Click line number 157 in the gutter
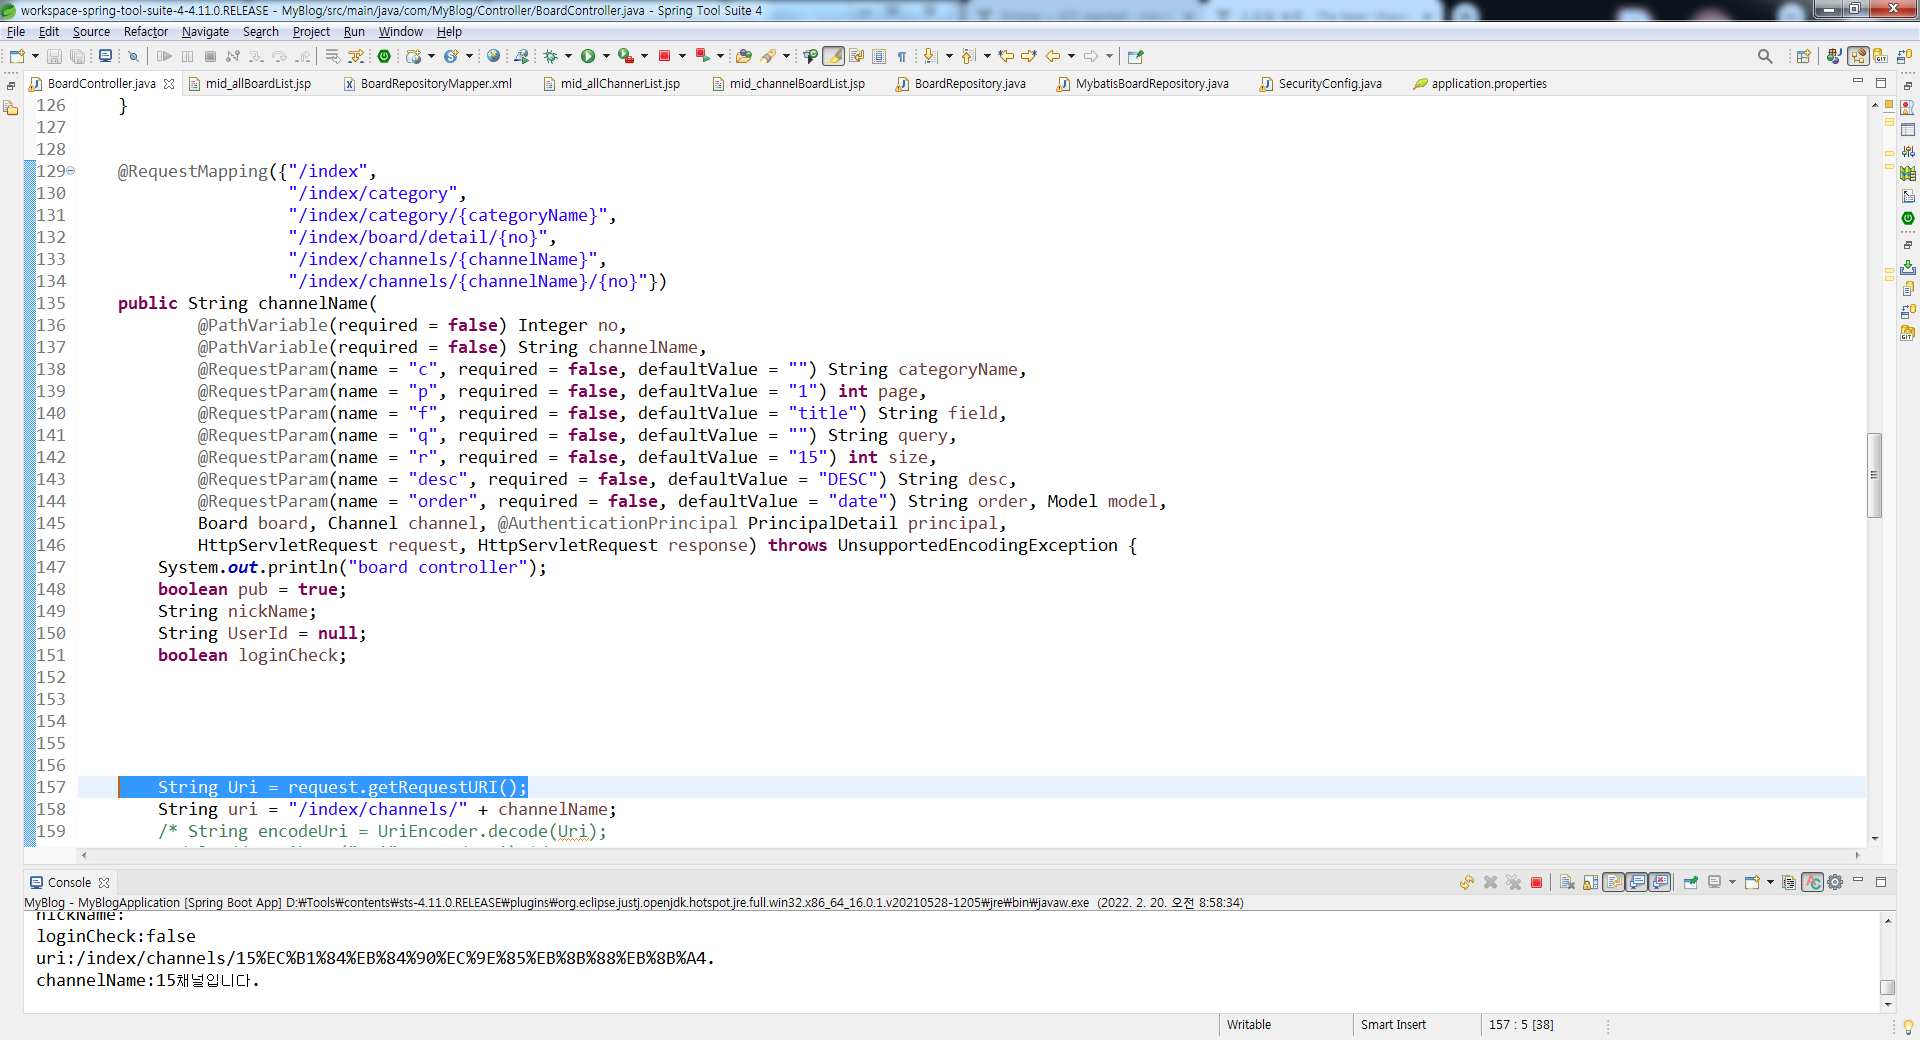The width and height of the screenshot is (1920, 1040). (x=51, y=787)
